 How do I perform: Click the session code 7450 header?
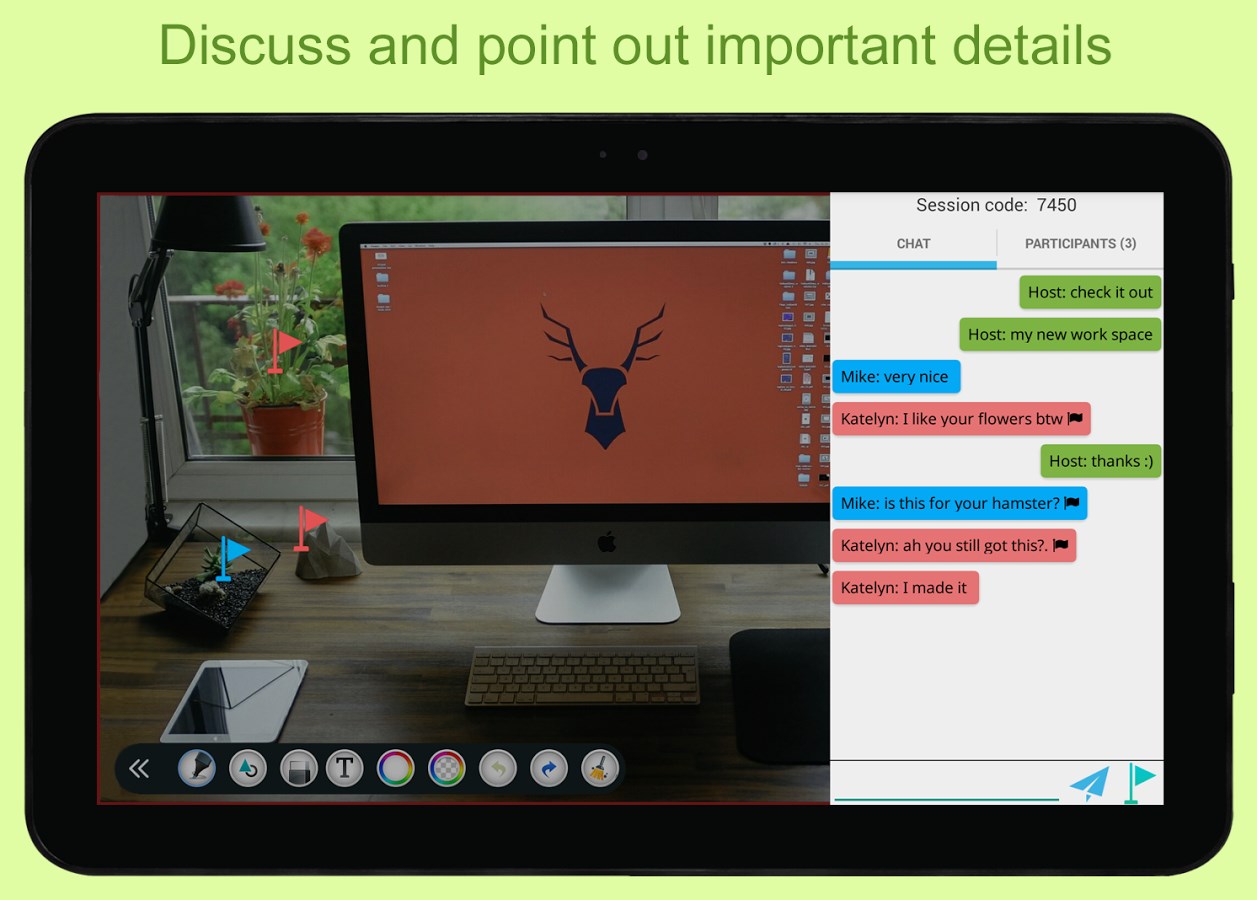pyautogui.click(x=996, y=205)
